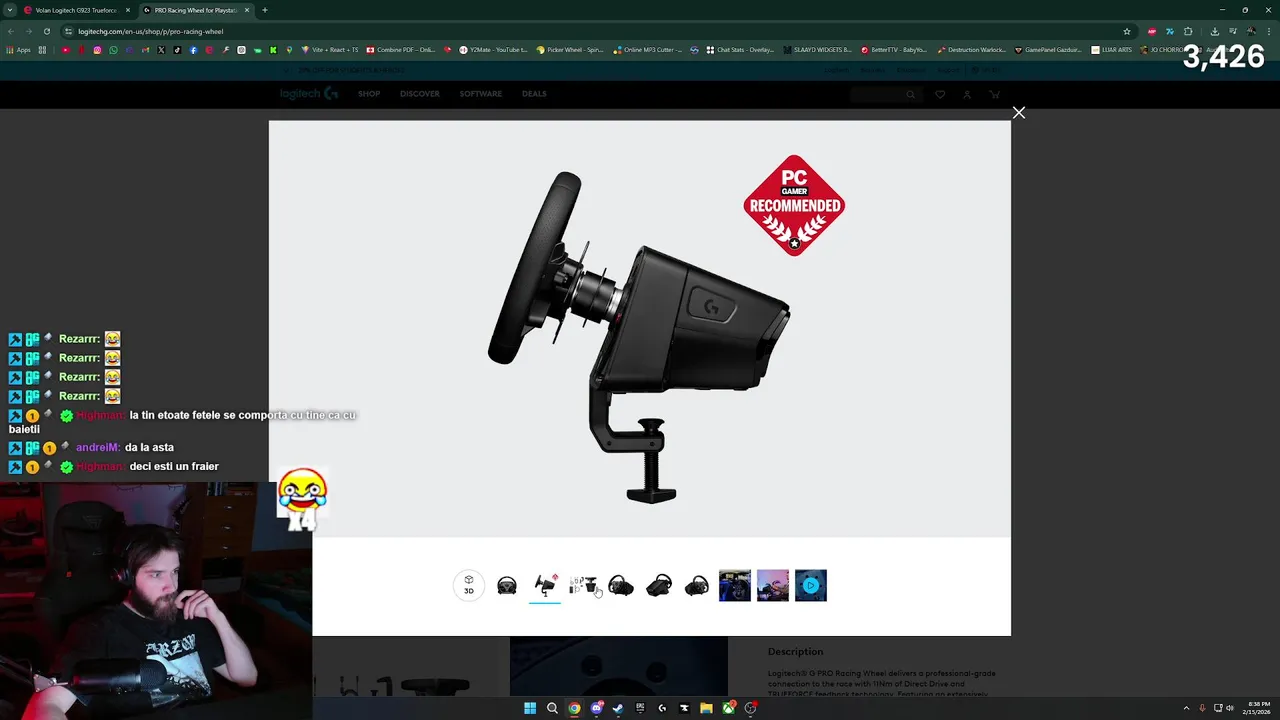The image size is (1280, 720).
Task: Click the Description heading text
Action: pos(795,652)
